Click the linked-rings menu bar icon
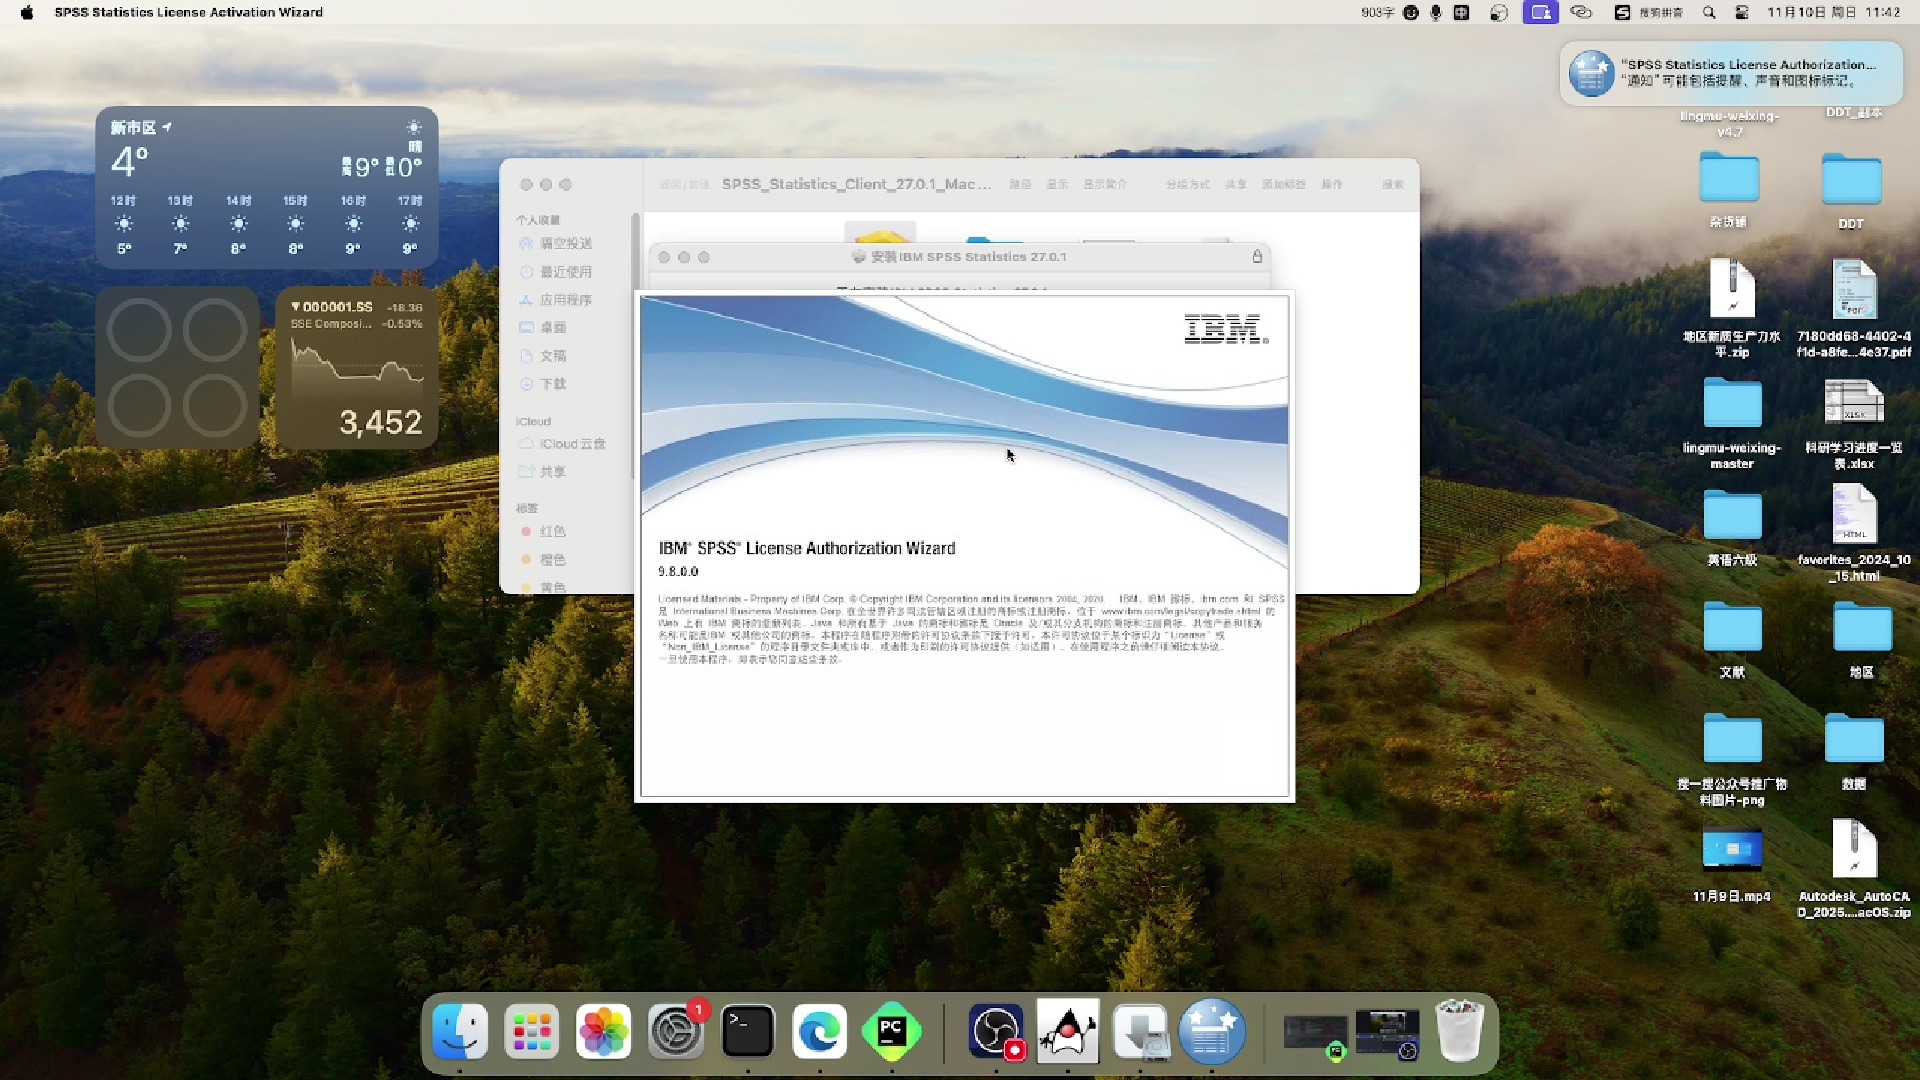Screen dimensions: 1920x1080 point(1581,12)
